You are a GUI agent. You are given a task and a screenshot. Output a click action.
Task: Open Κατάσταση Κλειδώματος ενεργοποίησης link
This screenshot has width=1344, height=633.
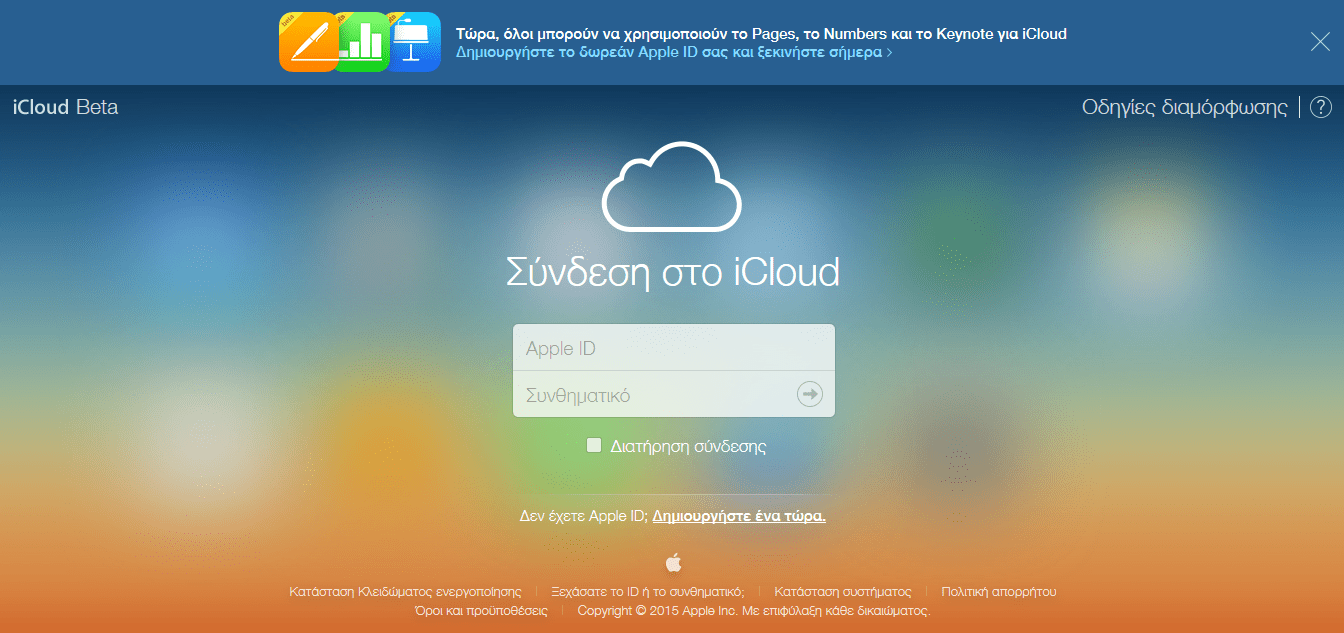click(x=405, y=591)
